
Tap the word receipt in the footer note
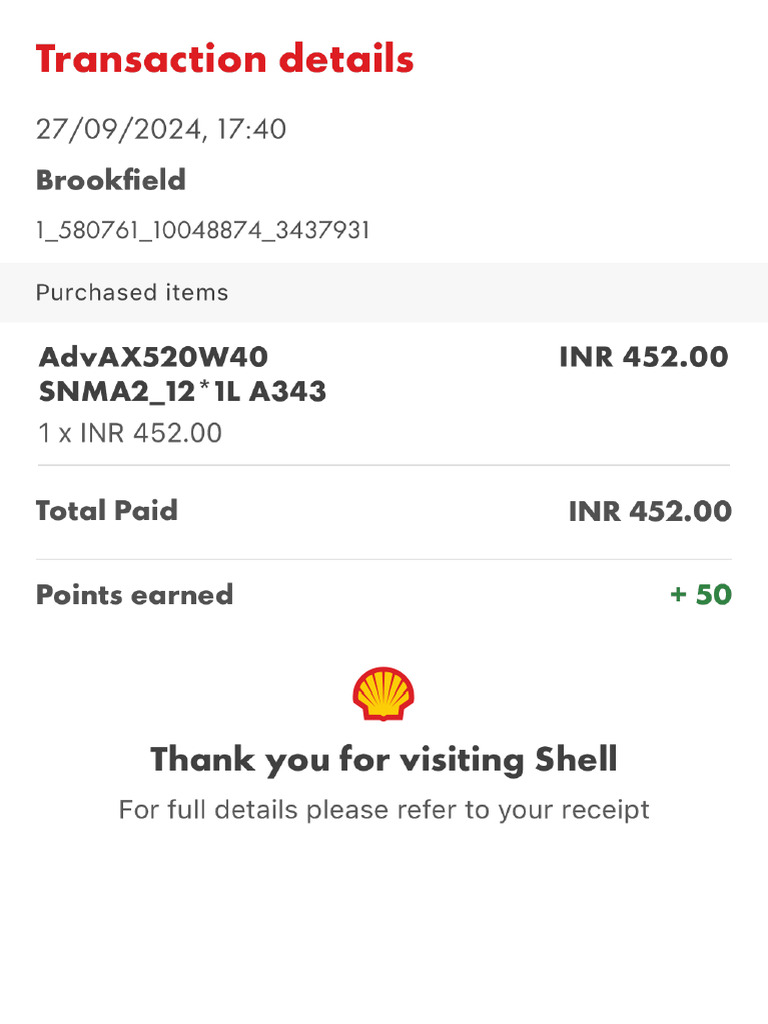tap(605, 809)
